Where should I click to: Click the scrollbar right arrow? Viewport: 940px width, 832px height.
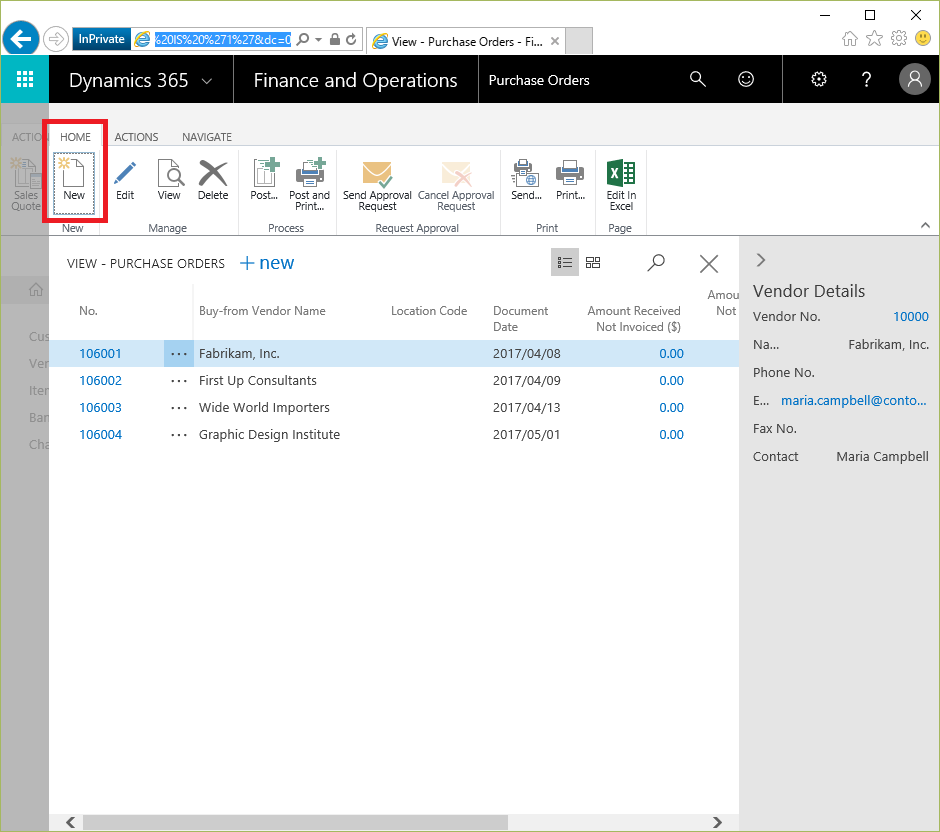coord(717,822)
